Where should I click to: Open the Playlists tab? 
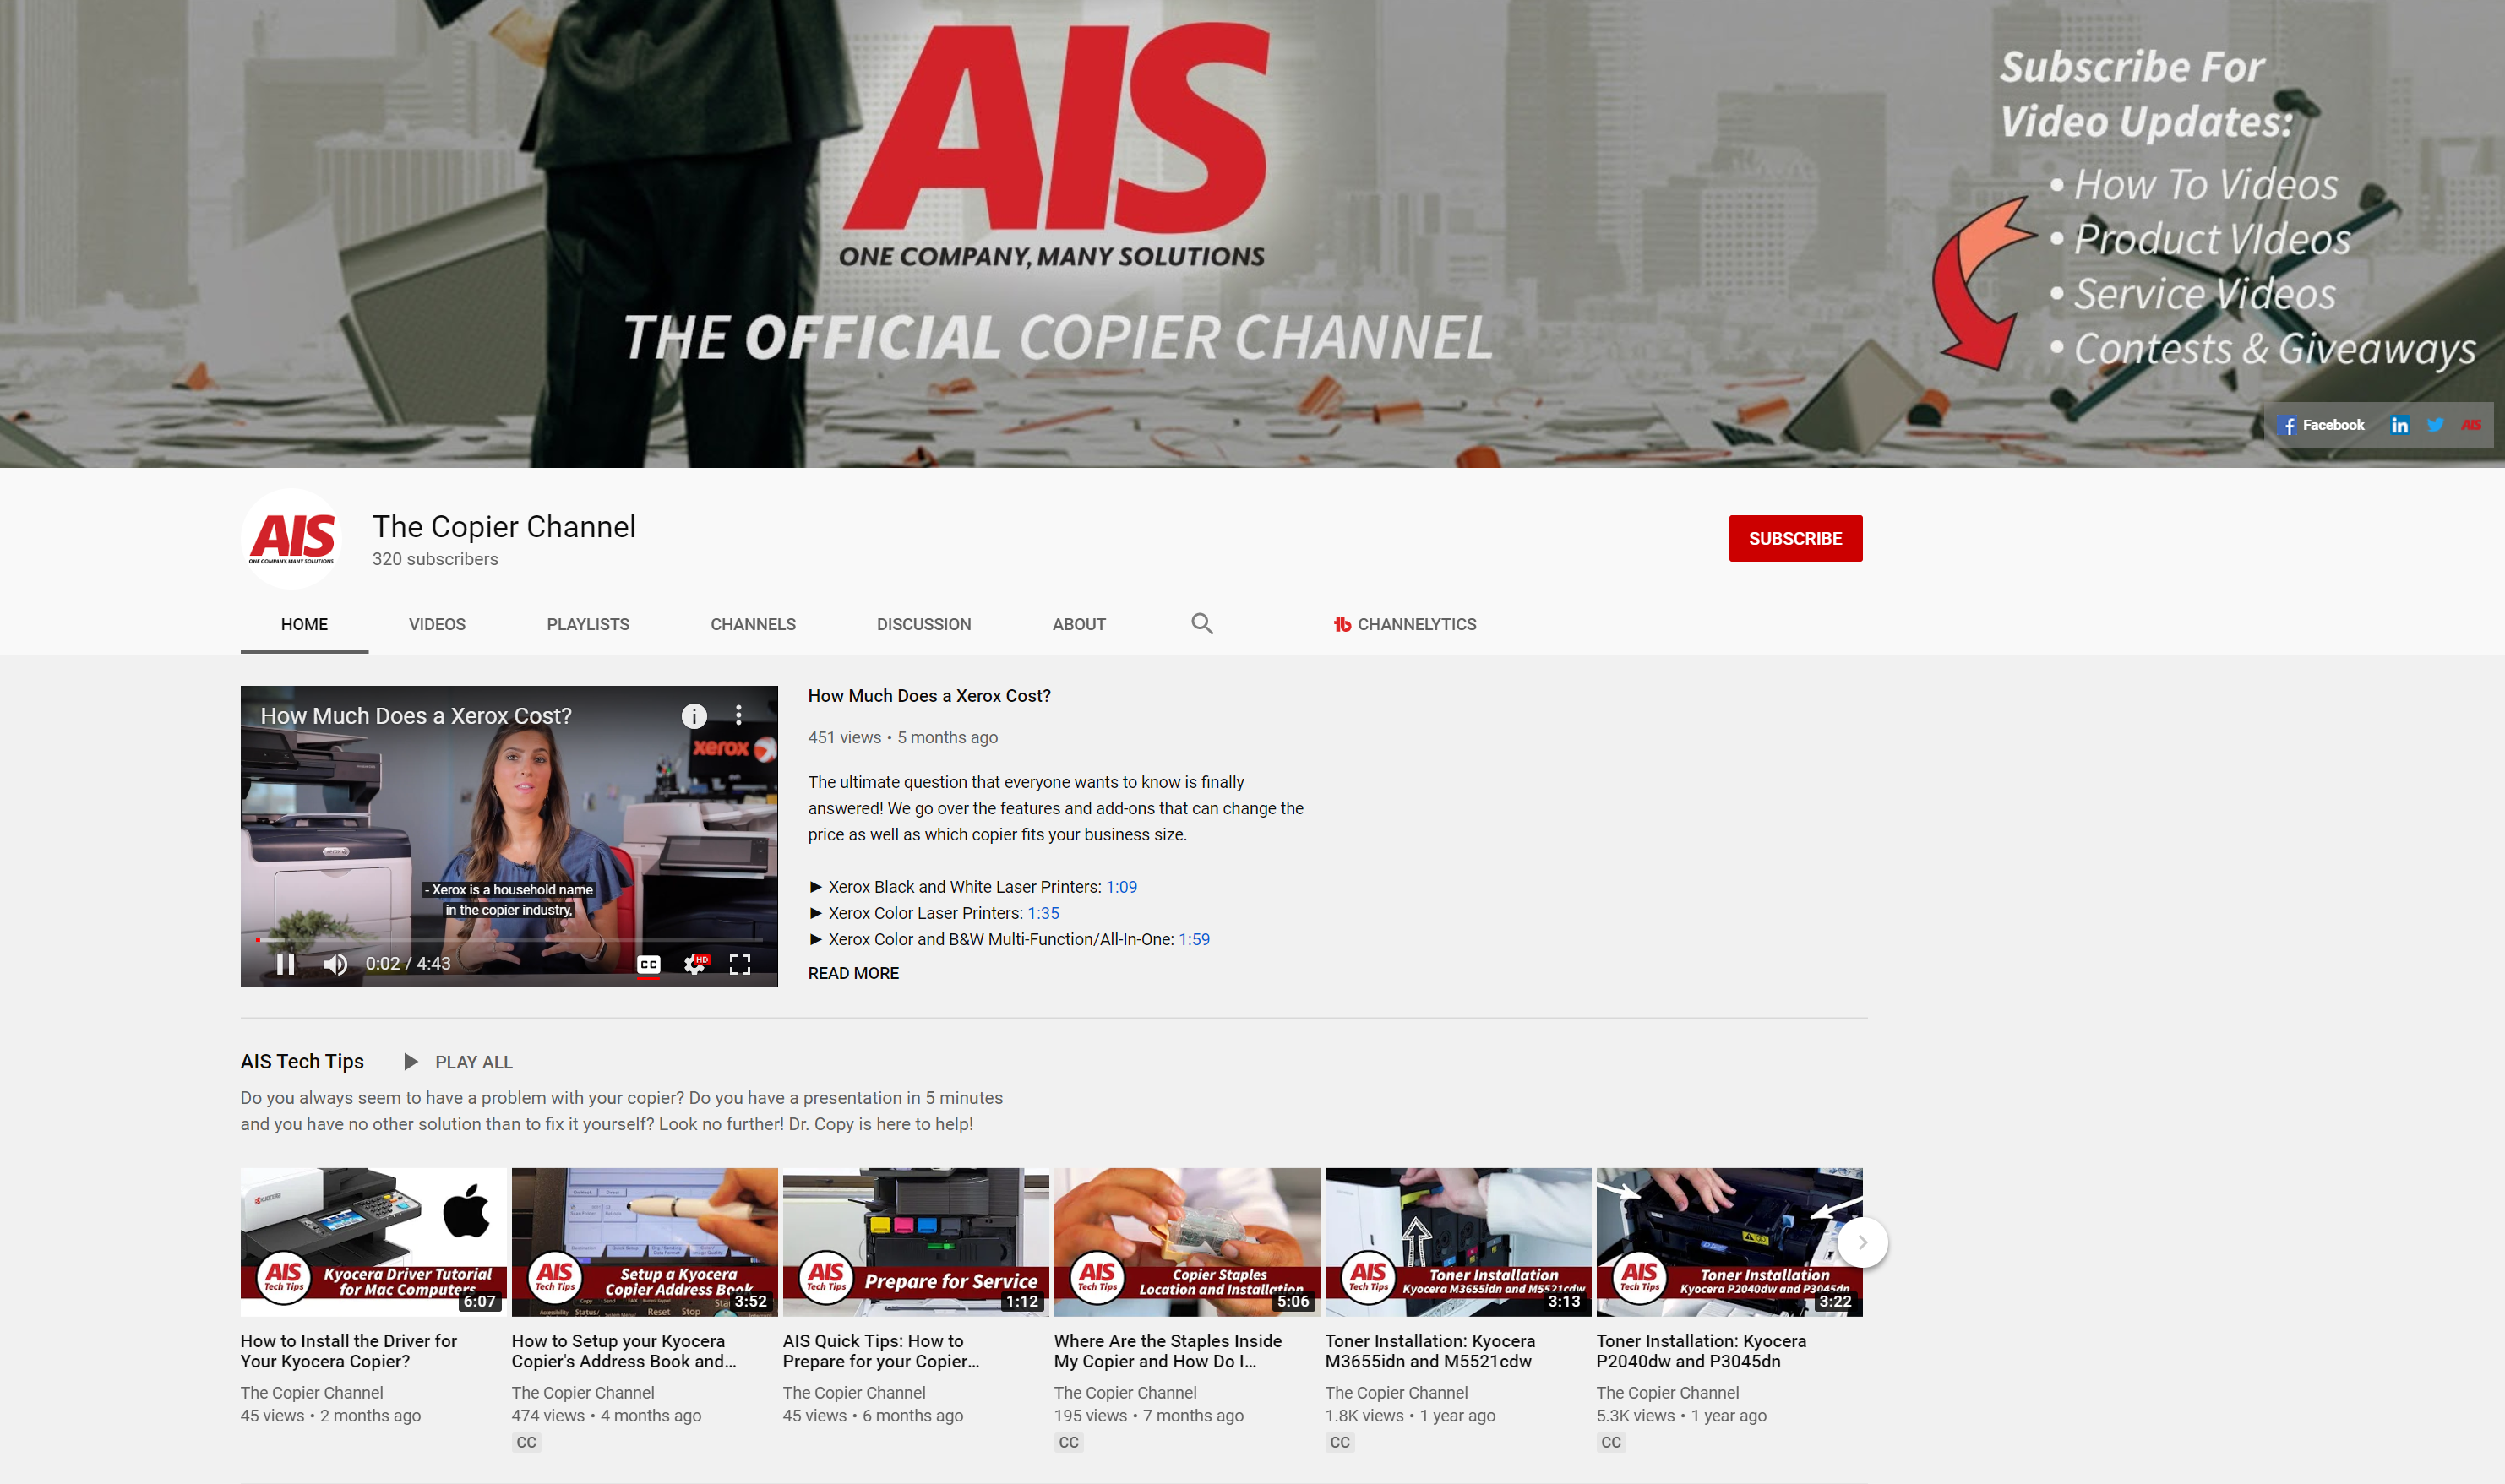pos(588,624)
